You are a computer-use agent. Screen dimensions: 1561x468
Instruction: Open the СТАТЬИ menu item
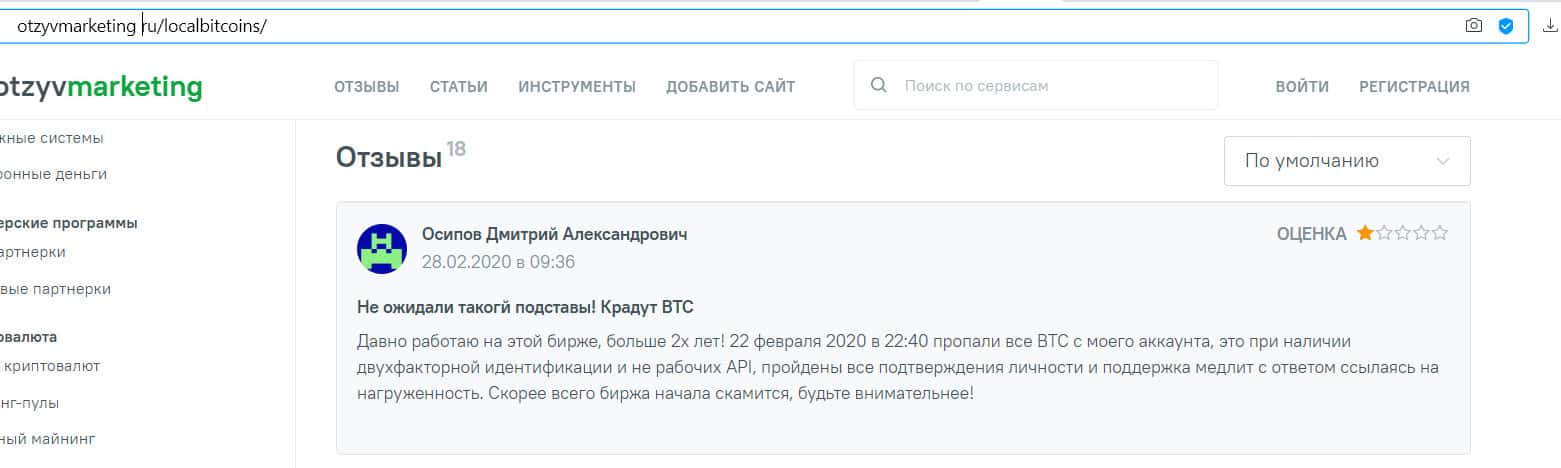pos(458,87)
